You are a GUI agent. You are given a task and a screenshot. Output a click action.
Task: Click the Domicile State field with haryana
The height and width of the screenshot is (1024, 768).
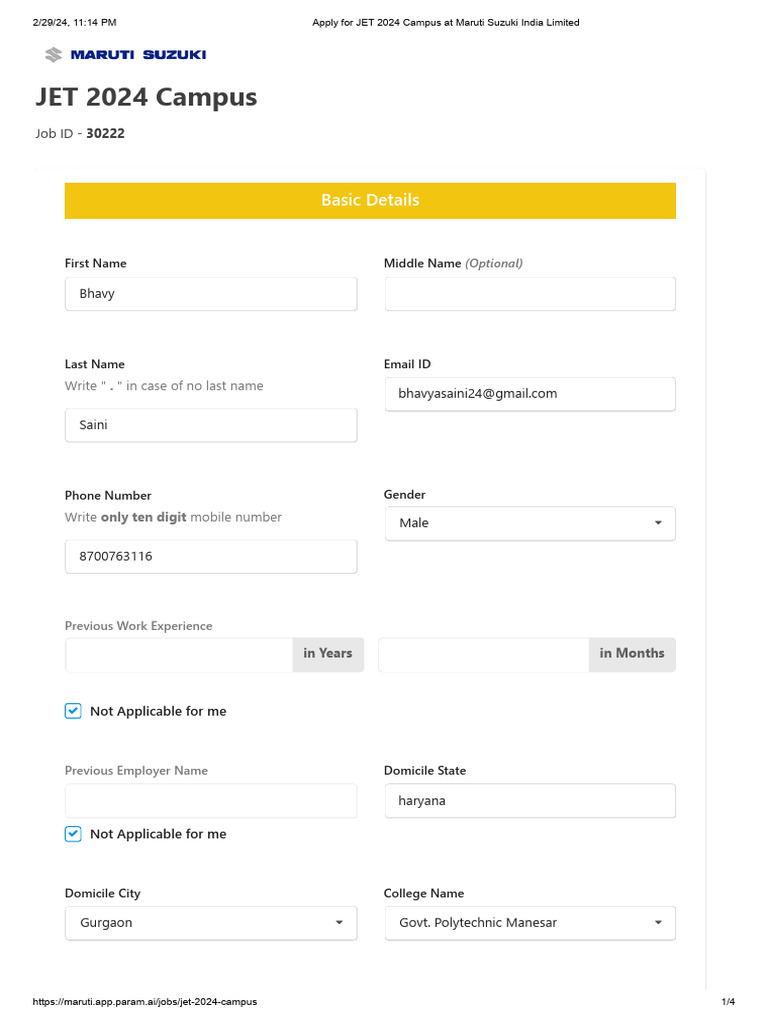pyautogui.click(x=530, y=801)
